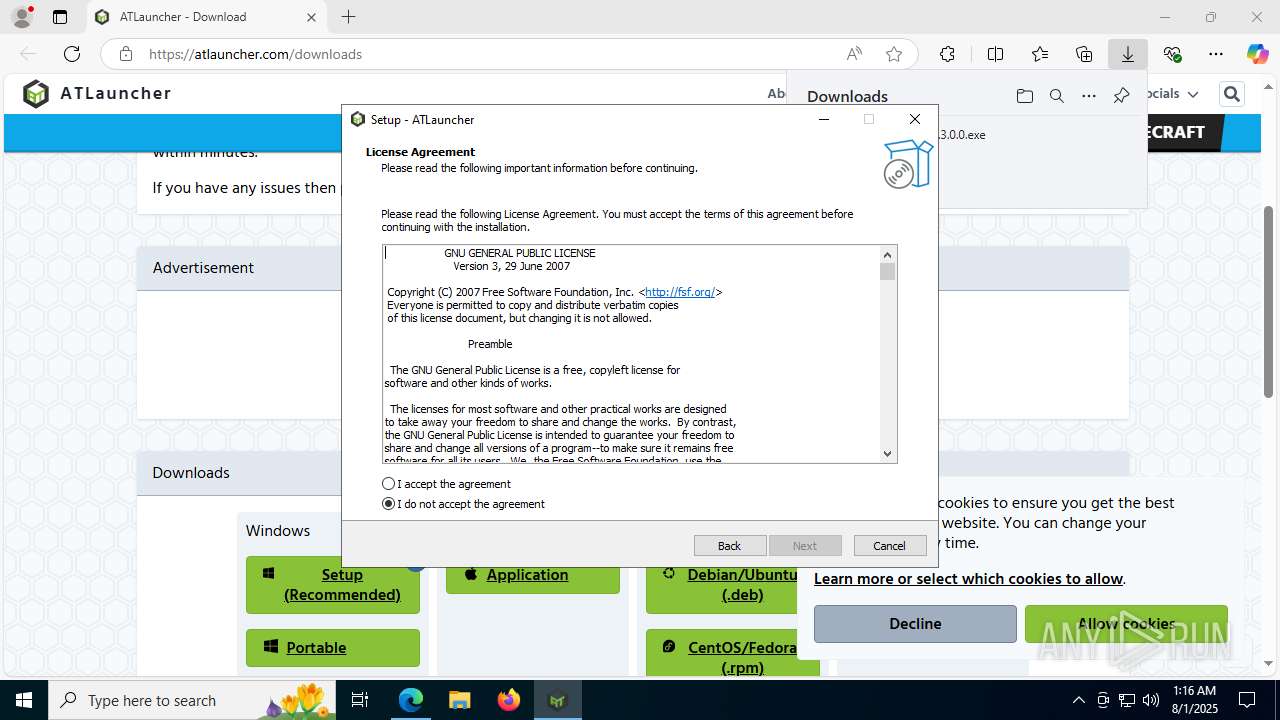Refresh the browser page
The height and width of the screenshot is (720, 1280).
(x=72, y=54)
